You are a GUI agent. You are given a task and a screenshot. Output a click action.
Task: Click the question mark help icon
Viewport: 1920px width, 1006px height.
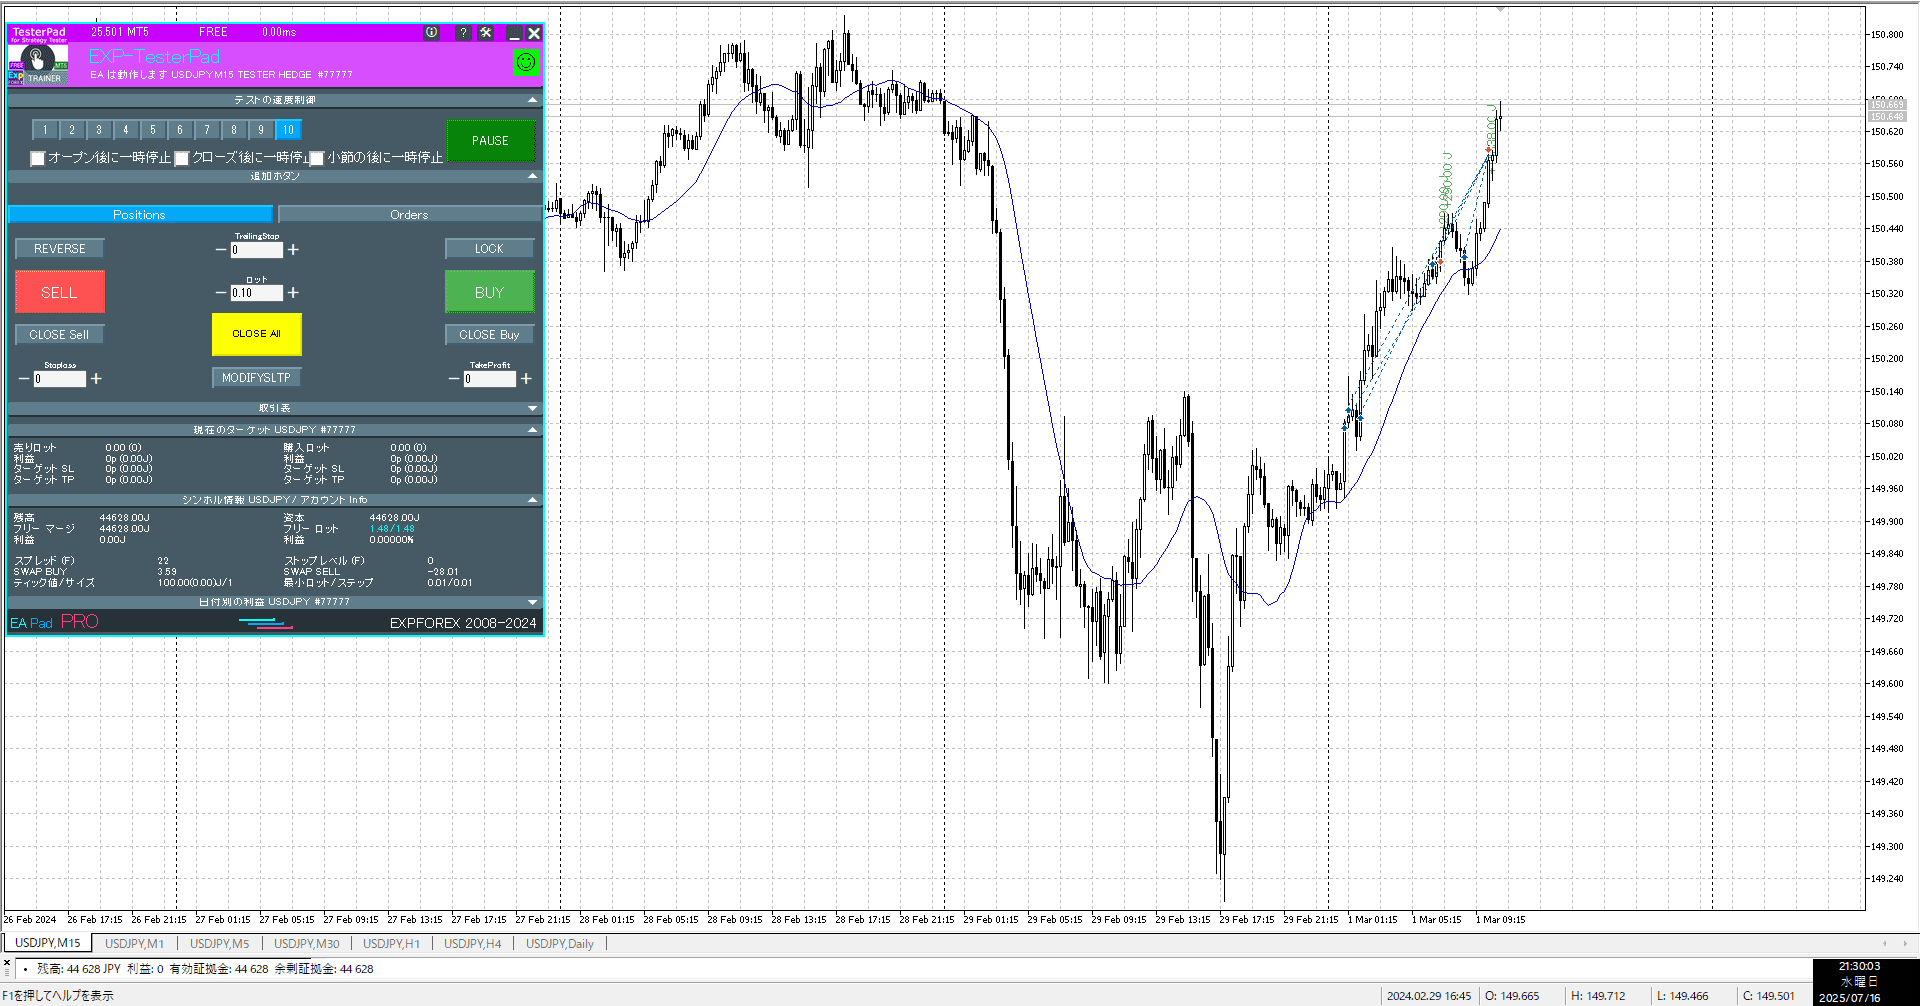click(462, 33)
